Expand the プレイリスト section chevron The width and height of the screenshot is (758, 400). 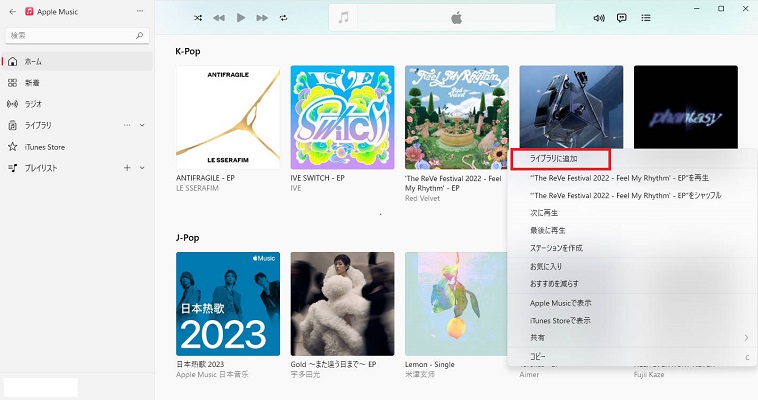pyautogui.click(x=142, y=168)
